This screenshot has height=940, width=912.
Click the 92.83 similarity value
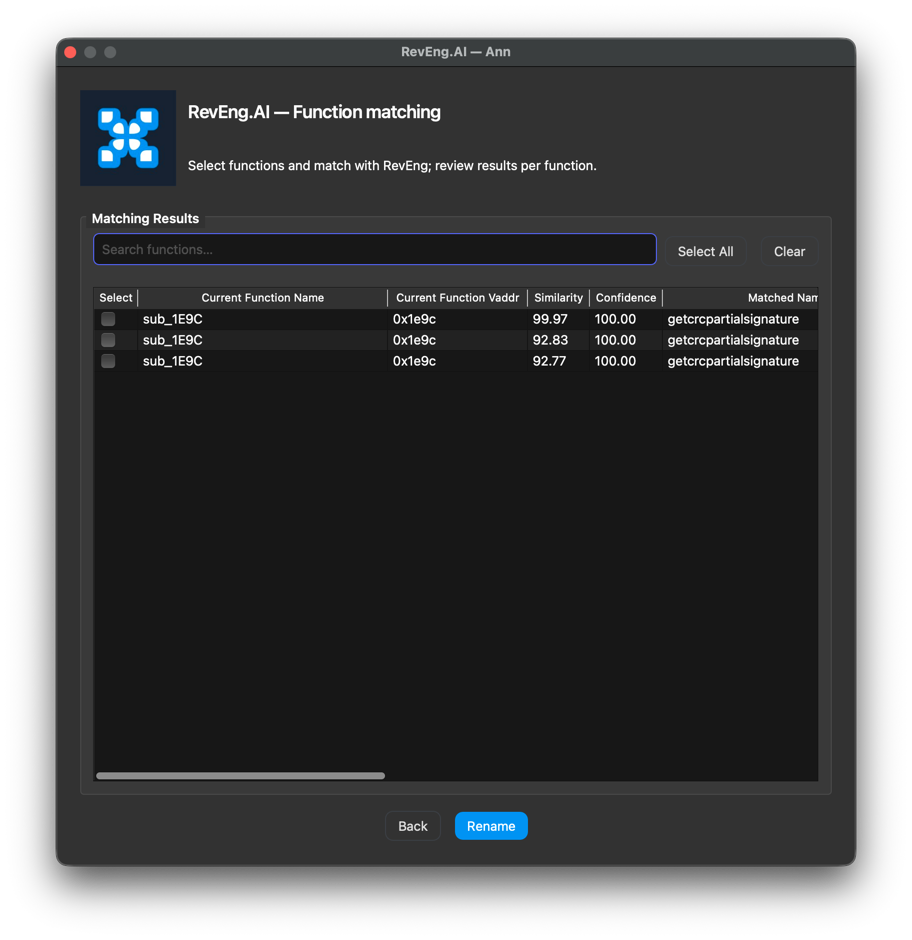[x=550, y=340]
